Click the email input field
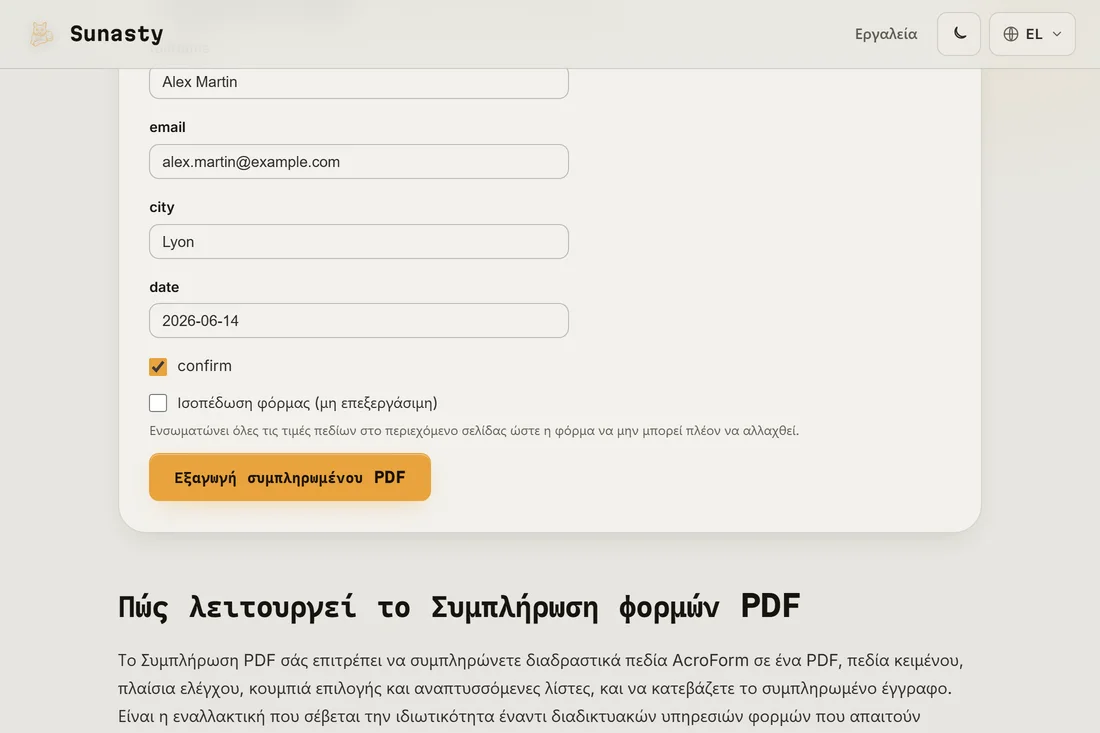1100x733 pixels. (x=358, y=161)
